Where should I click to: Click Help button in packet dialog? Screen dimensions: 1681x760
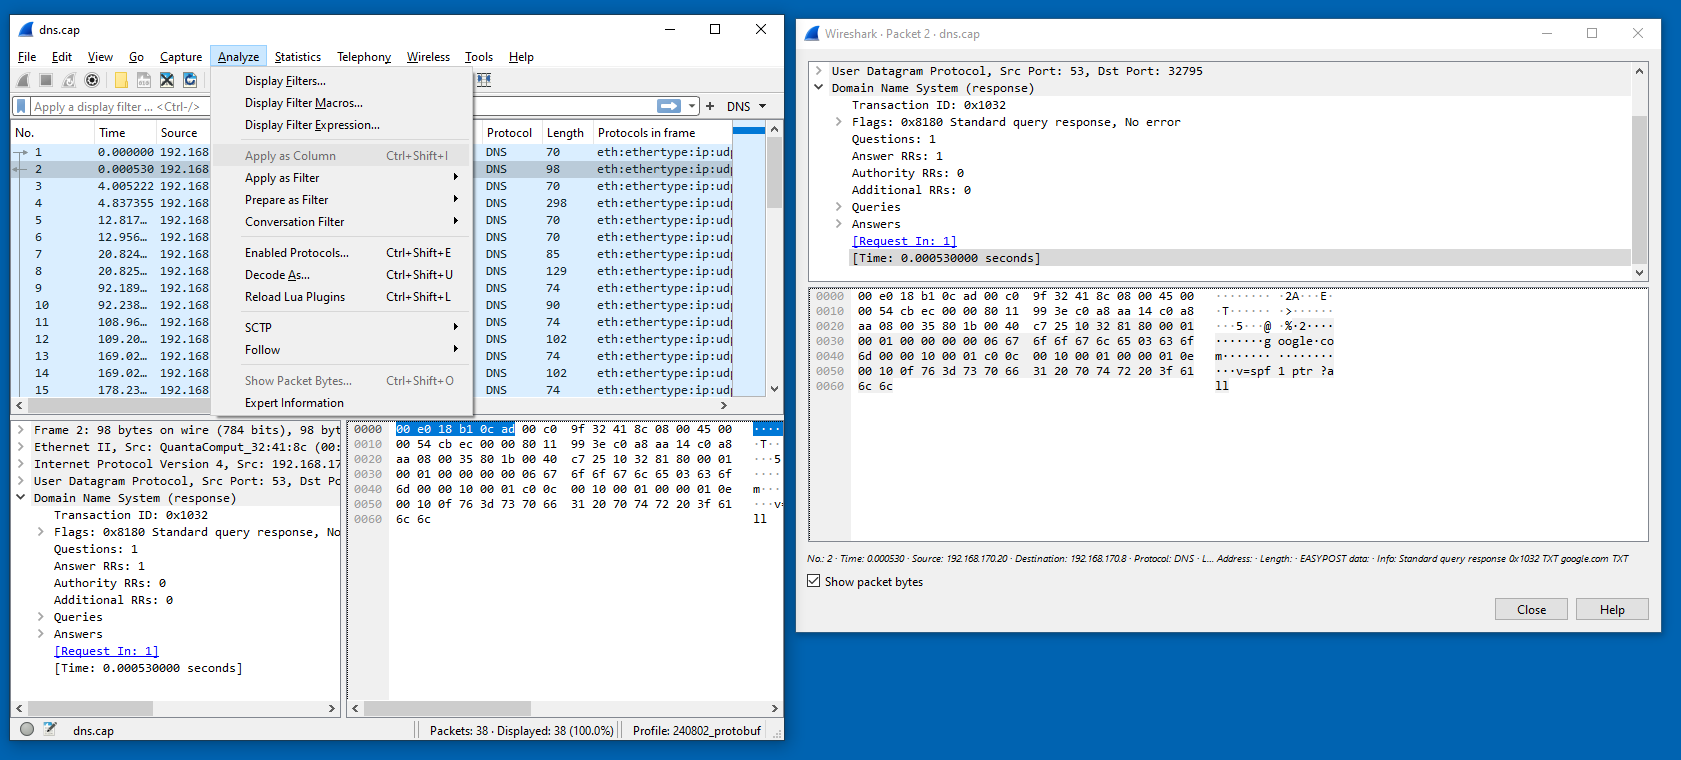[x=1612, y=609]
